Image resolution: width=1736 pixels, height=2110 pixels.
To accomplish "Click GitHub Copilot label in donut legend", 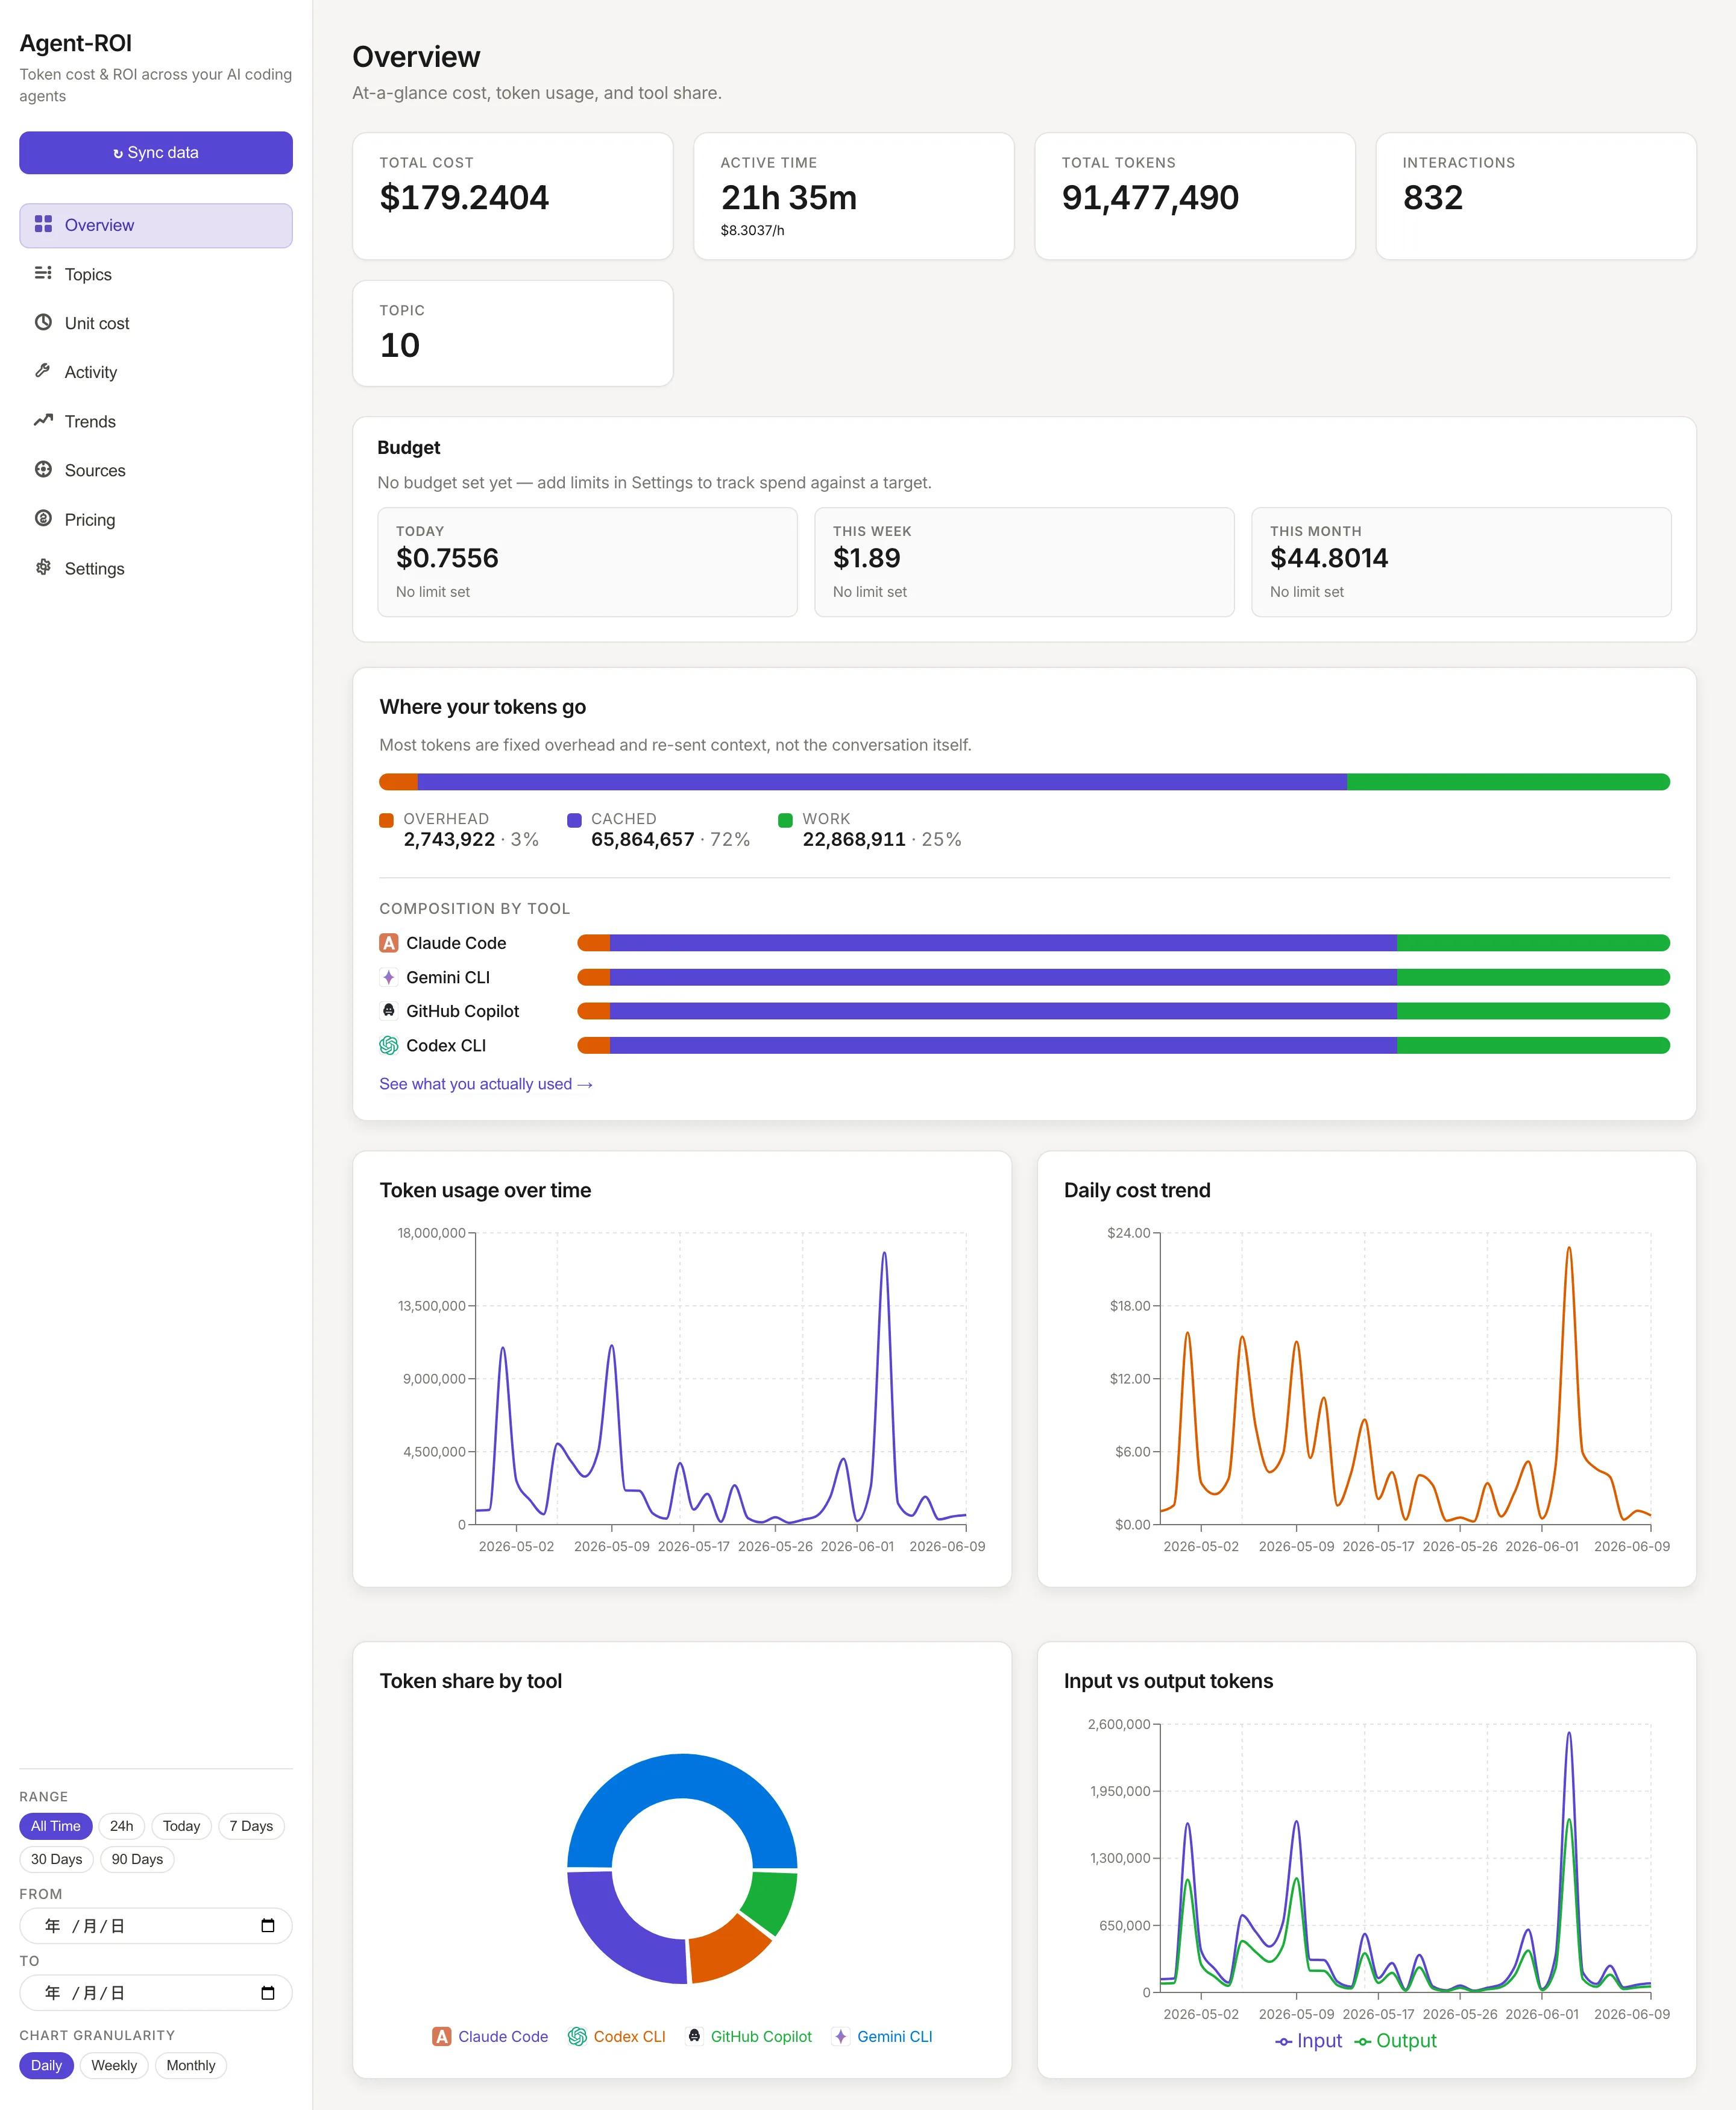I will coord(761,2036).
